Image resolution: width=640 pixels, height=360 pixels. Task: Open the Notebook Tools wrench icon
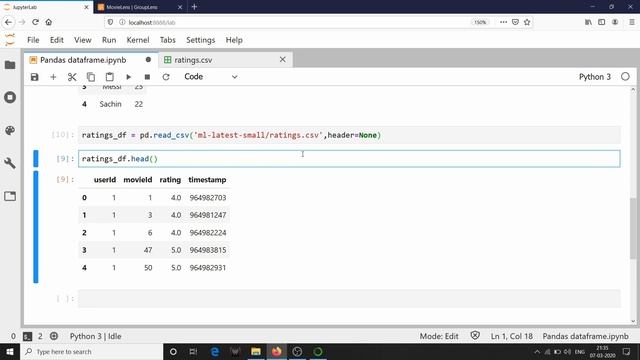coord(10,163)
